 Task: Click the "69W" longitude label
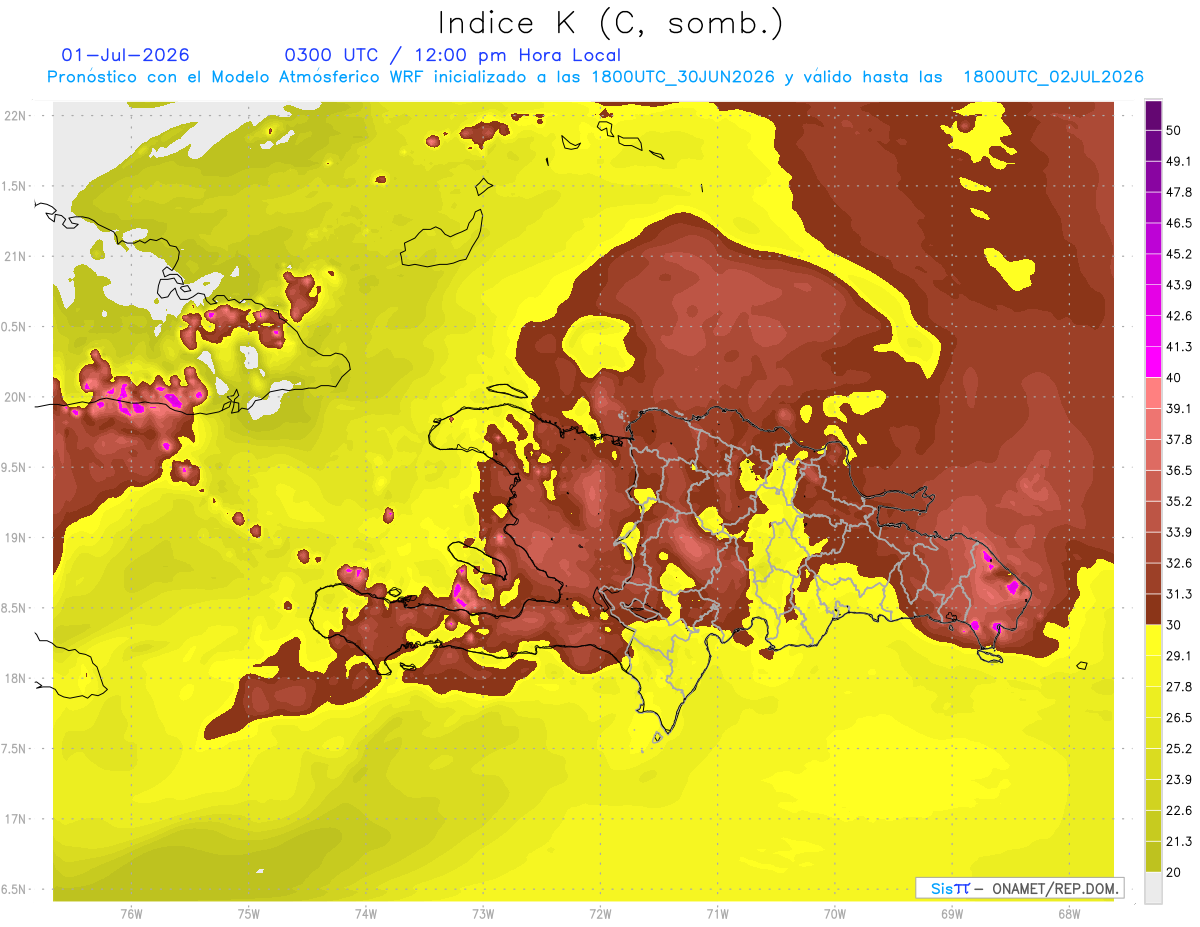pos(952,914)
